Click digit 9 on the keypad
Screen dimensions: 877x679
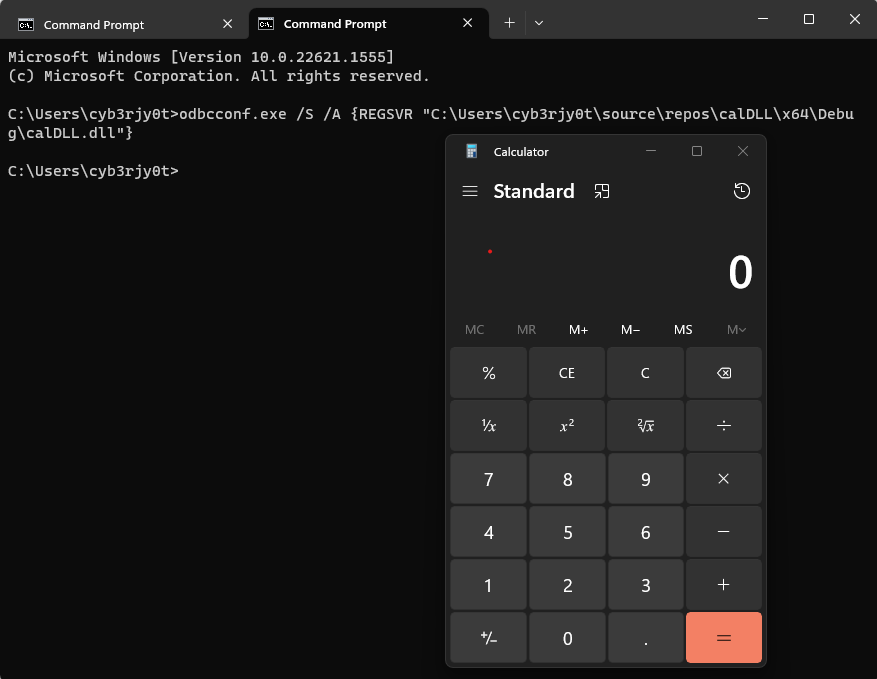pyautogui.click(x=645, y=479)
